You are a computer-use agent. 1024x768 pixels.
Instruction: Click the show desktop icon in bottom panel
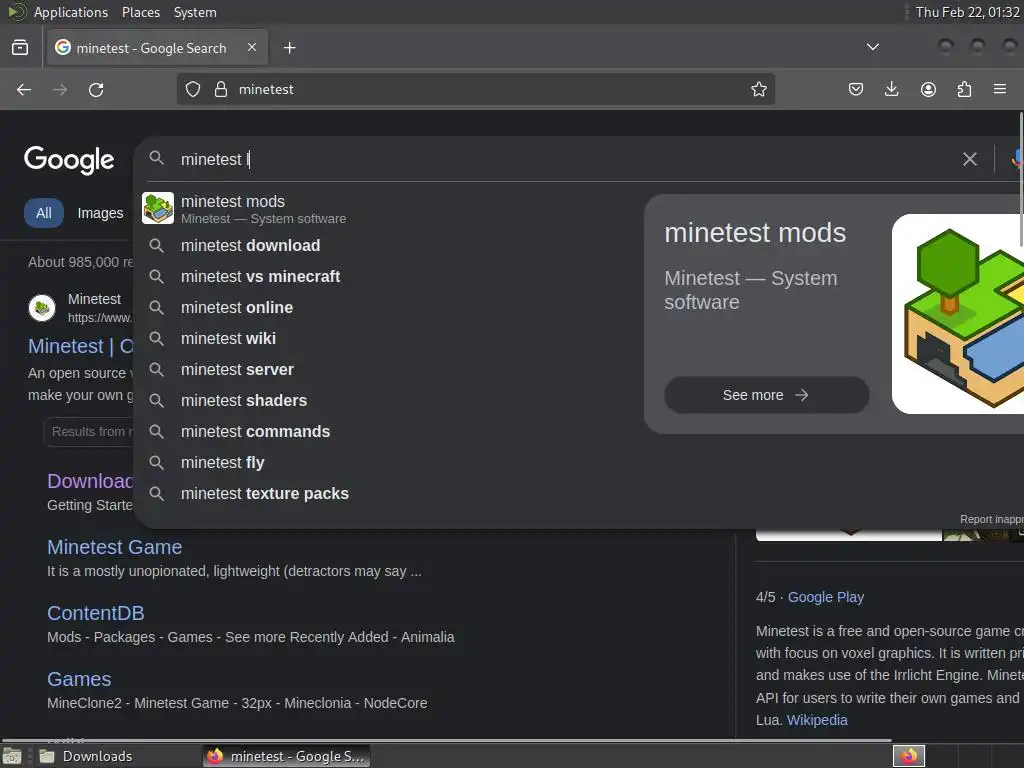tap(12, 756)
